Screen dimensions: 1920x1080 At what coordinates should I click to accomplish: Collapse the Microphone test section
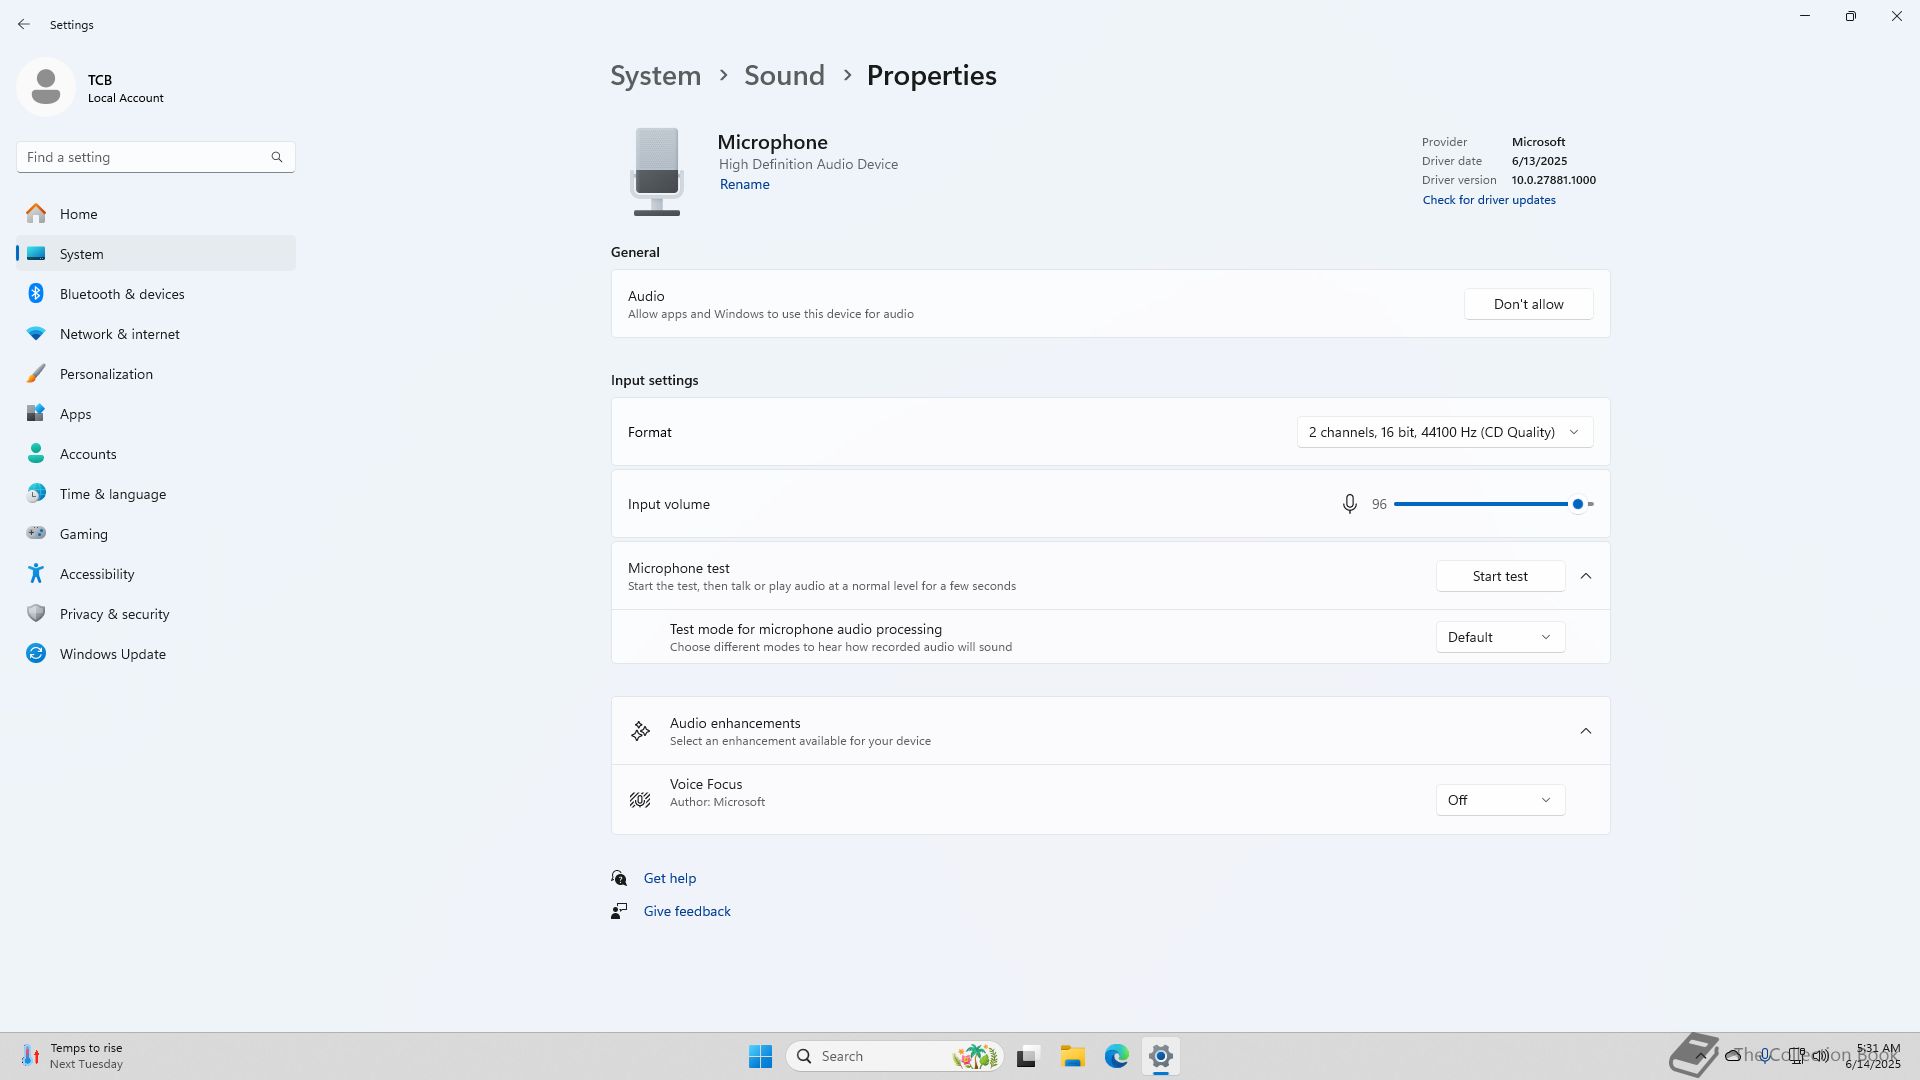coord(1586,576)
